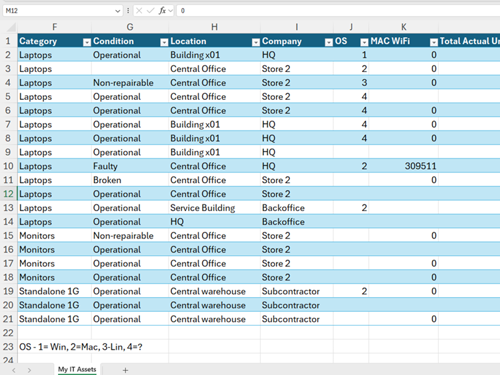The height and width of the screenshot is (375, 500).
Task: Select the column H header
Action: click(214, 27)
